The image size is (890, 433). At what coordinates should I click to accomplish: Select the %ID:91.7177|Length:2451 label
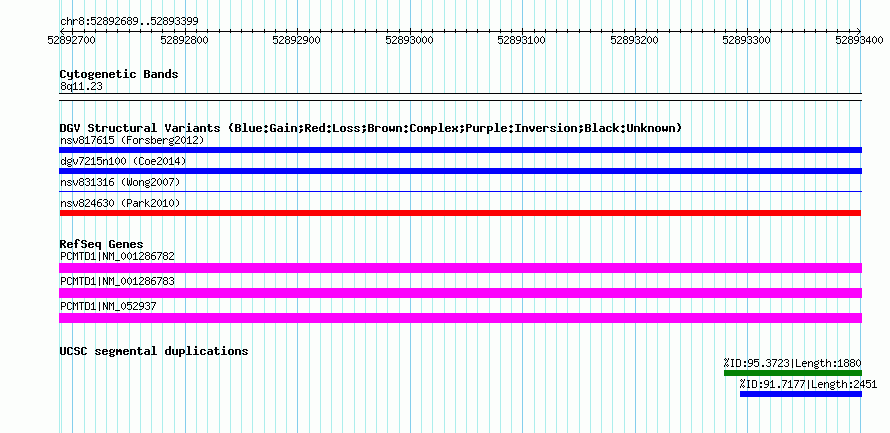coord(808,384)
